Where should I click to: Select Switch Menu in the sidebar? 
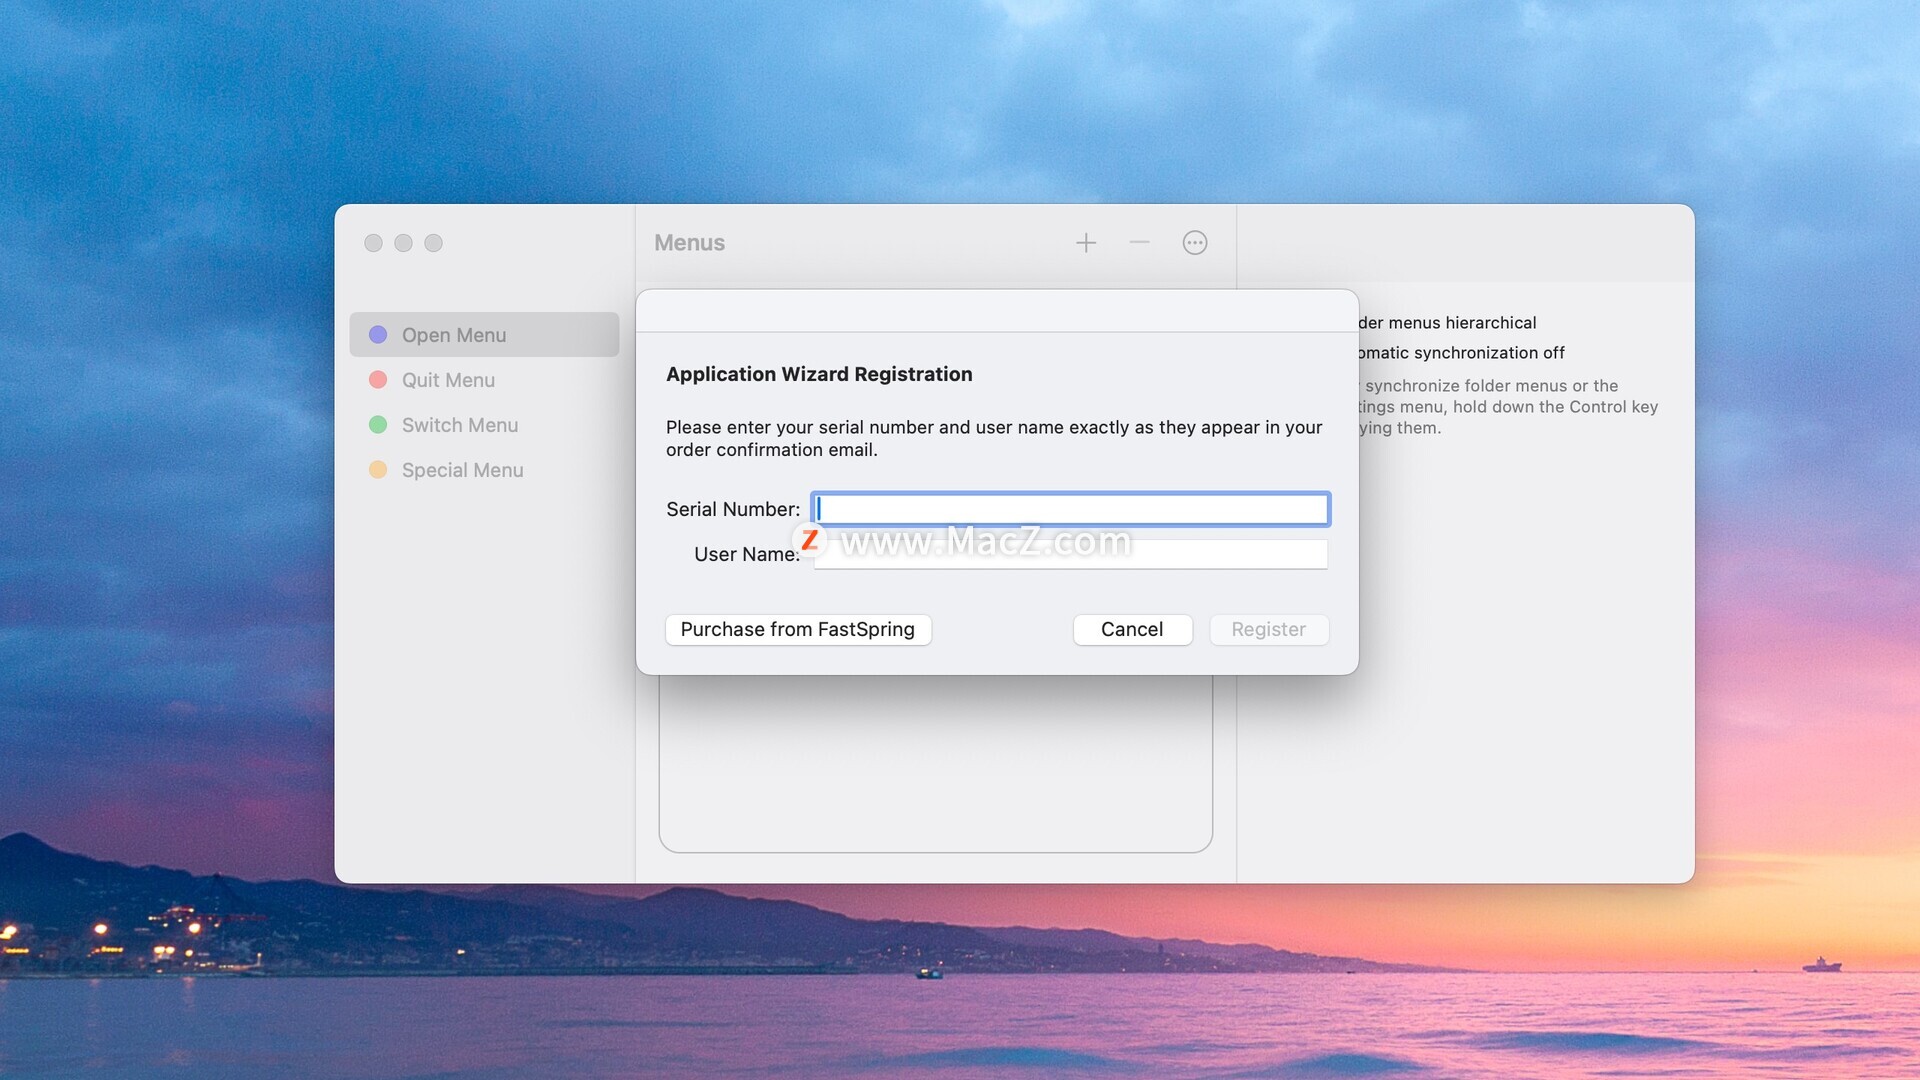point(460,425)
